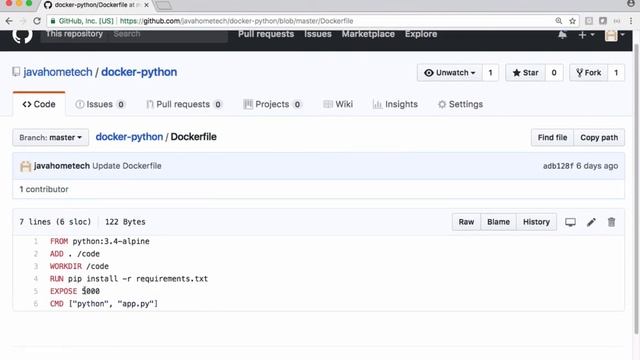Open commit adb128f

(x=558, y=166)
